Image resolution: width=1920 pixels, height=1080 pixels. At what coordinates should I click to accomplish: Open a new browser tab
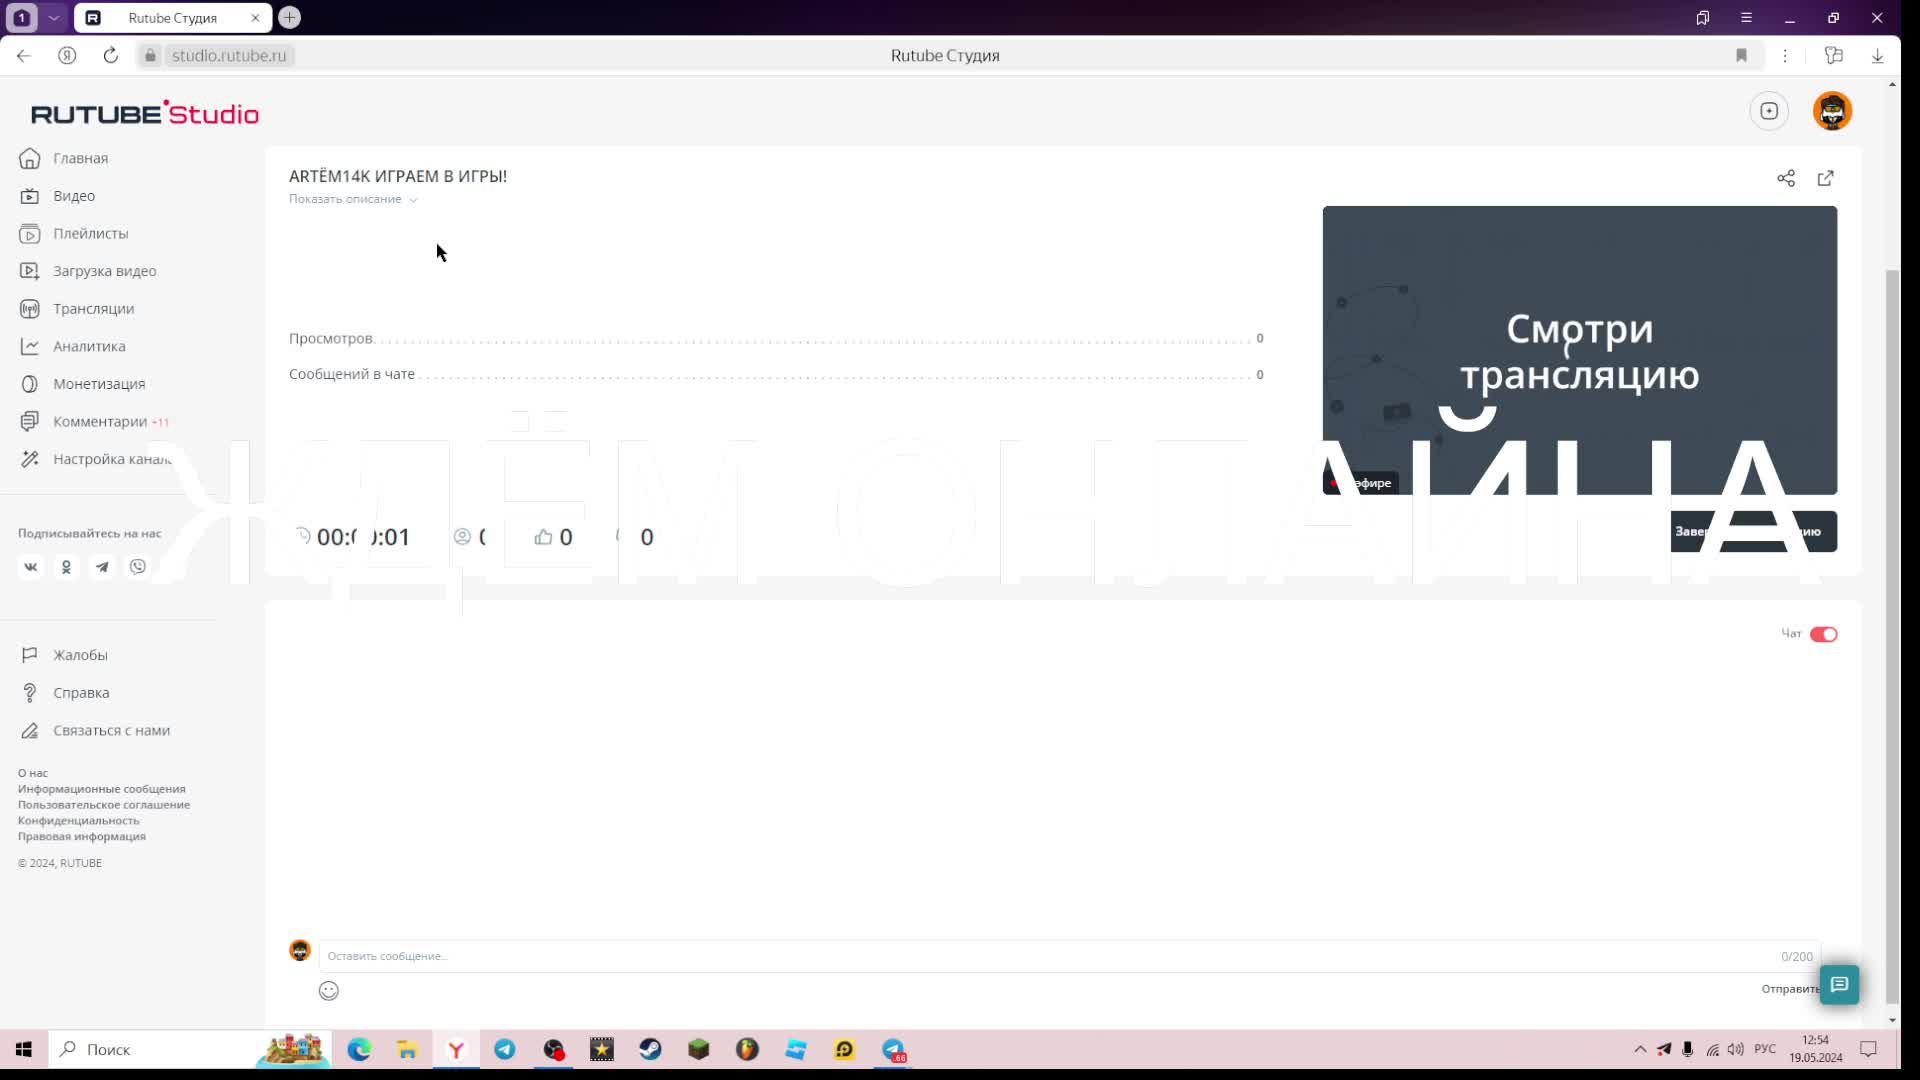click(x=289, y=18)
